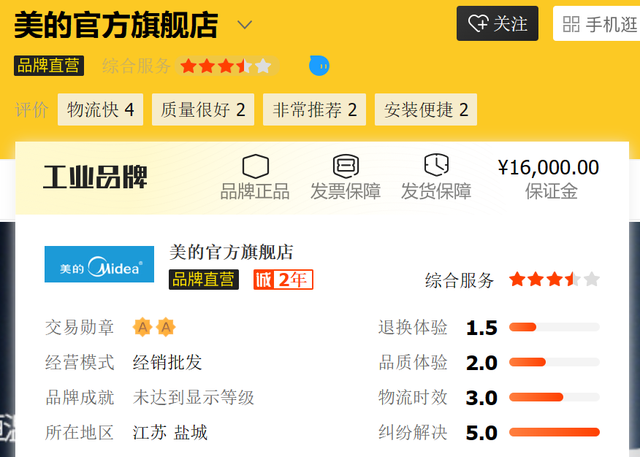Image resolution: width=640 pixels, height=457 pixels.
Task: Click the 品牌直营 badge in the shop card
Action: point(204,280)
